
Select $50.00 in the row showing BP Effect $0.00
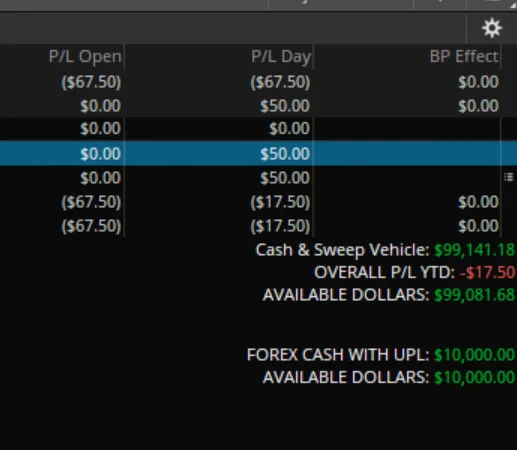[x=285, y=106]
